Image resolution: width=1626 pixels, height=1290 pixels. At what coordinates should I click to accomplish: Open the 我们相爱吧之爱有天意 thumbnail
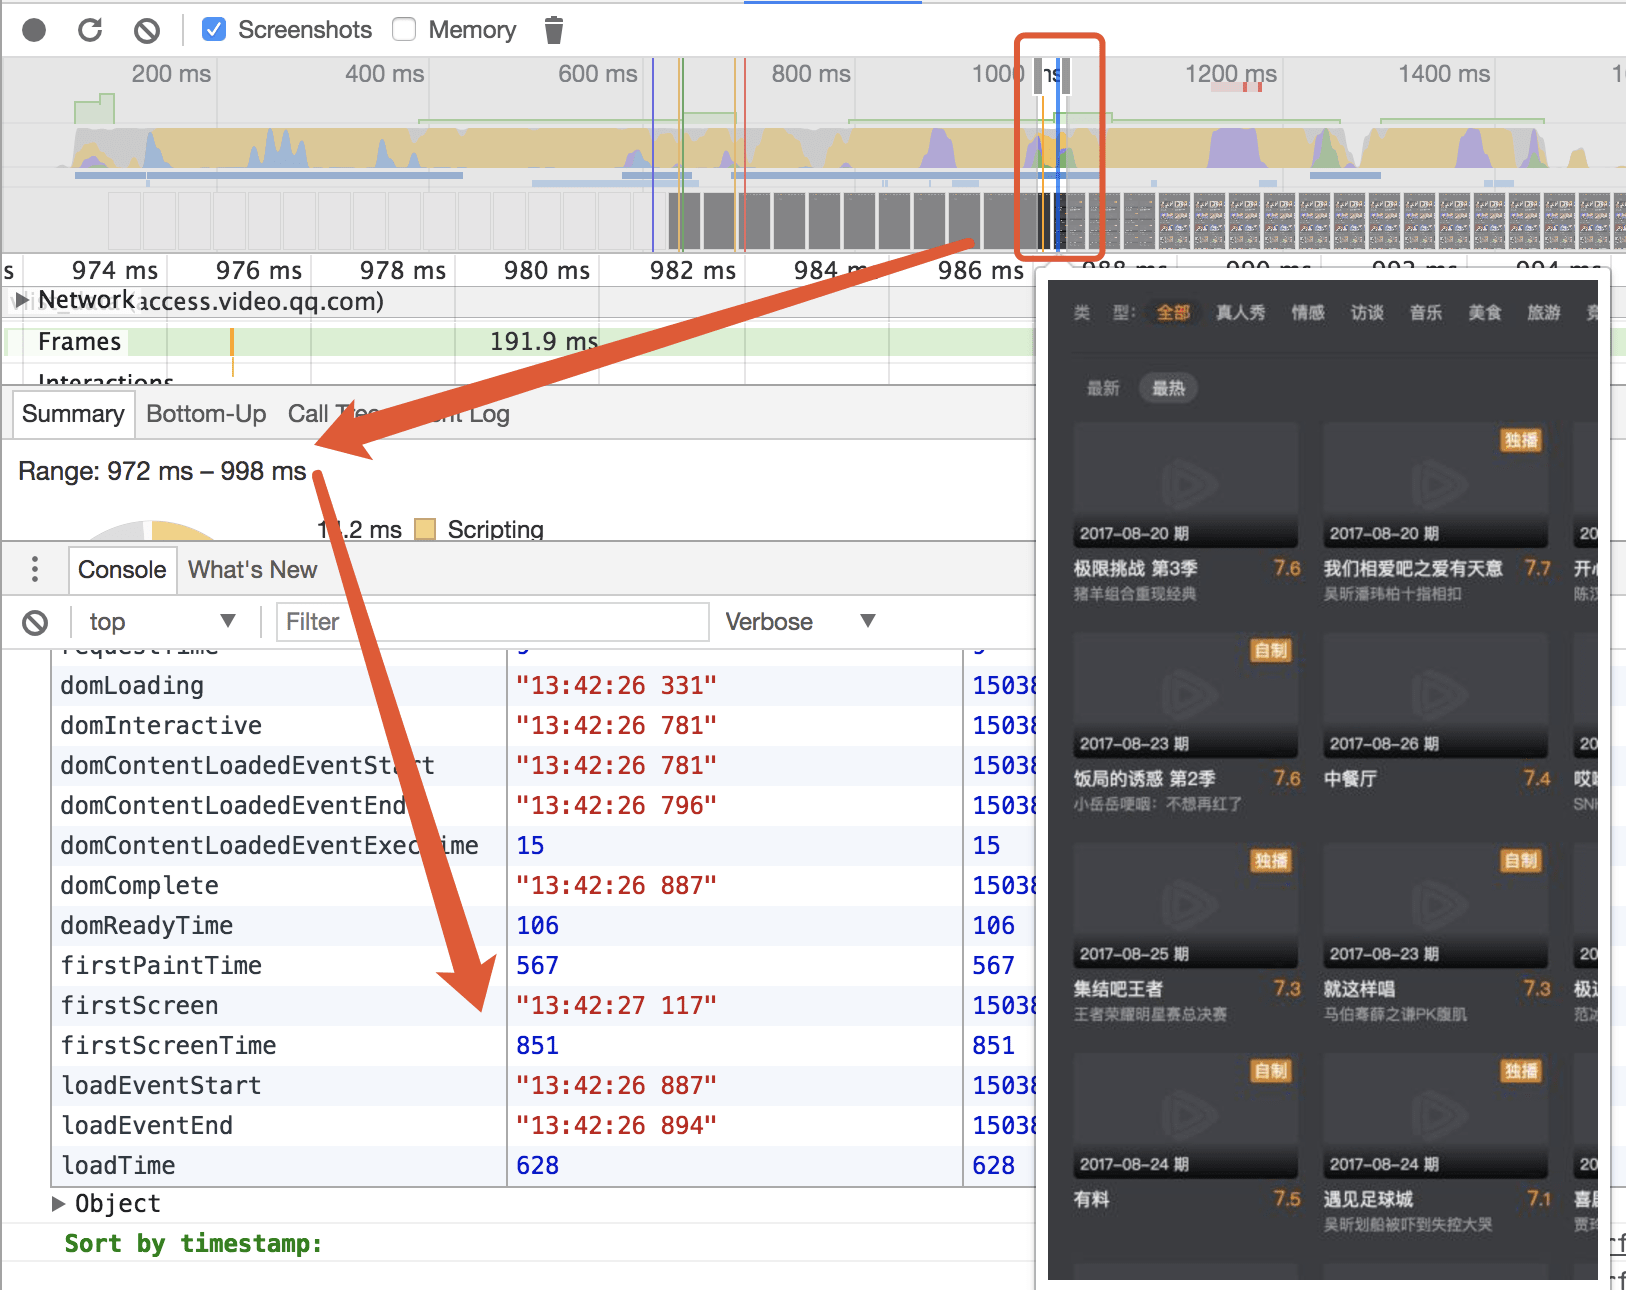1436,485
